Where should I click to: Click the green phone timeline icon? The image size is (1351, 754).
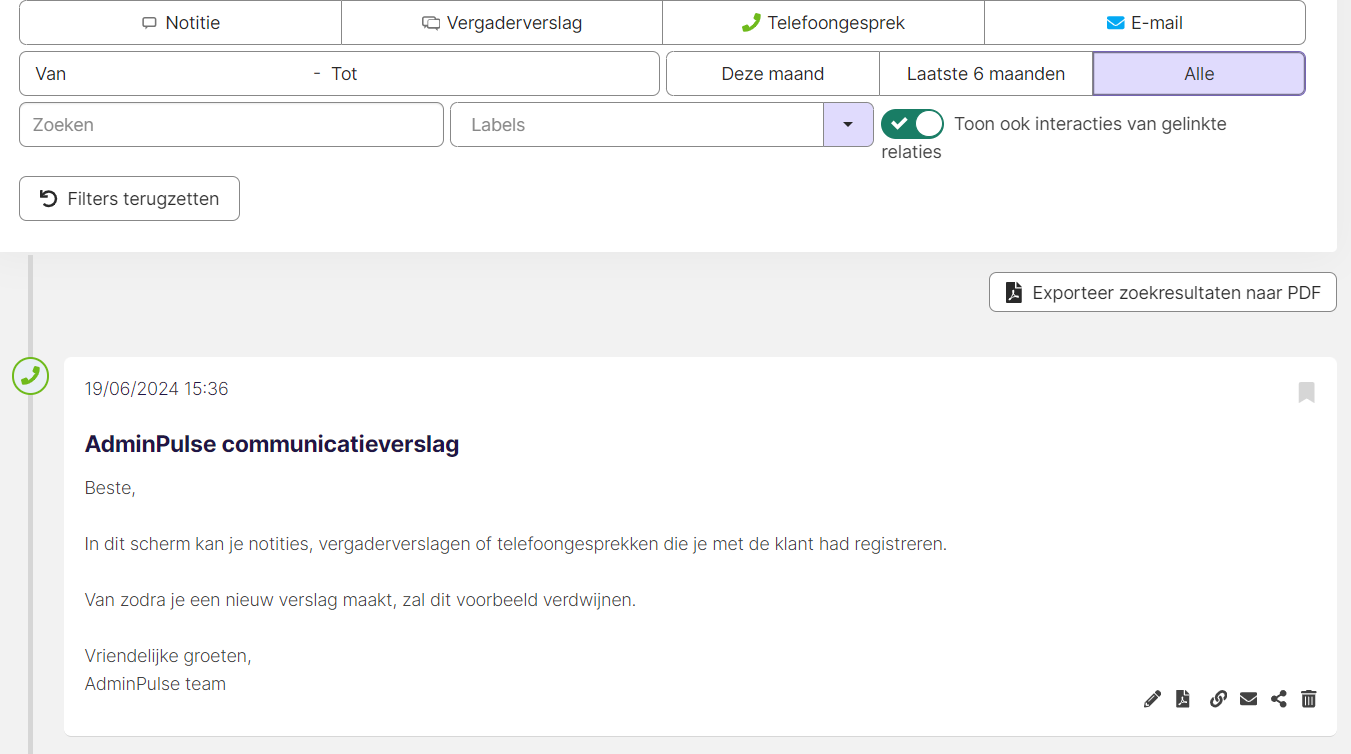click(x=31, y=376)
